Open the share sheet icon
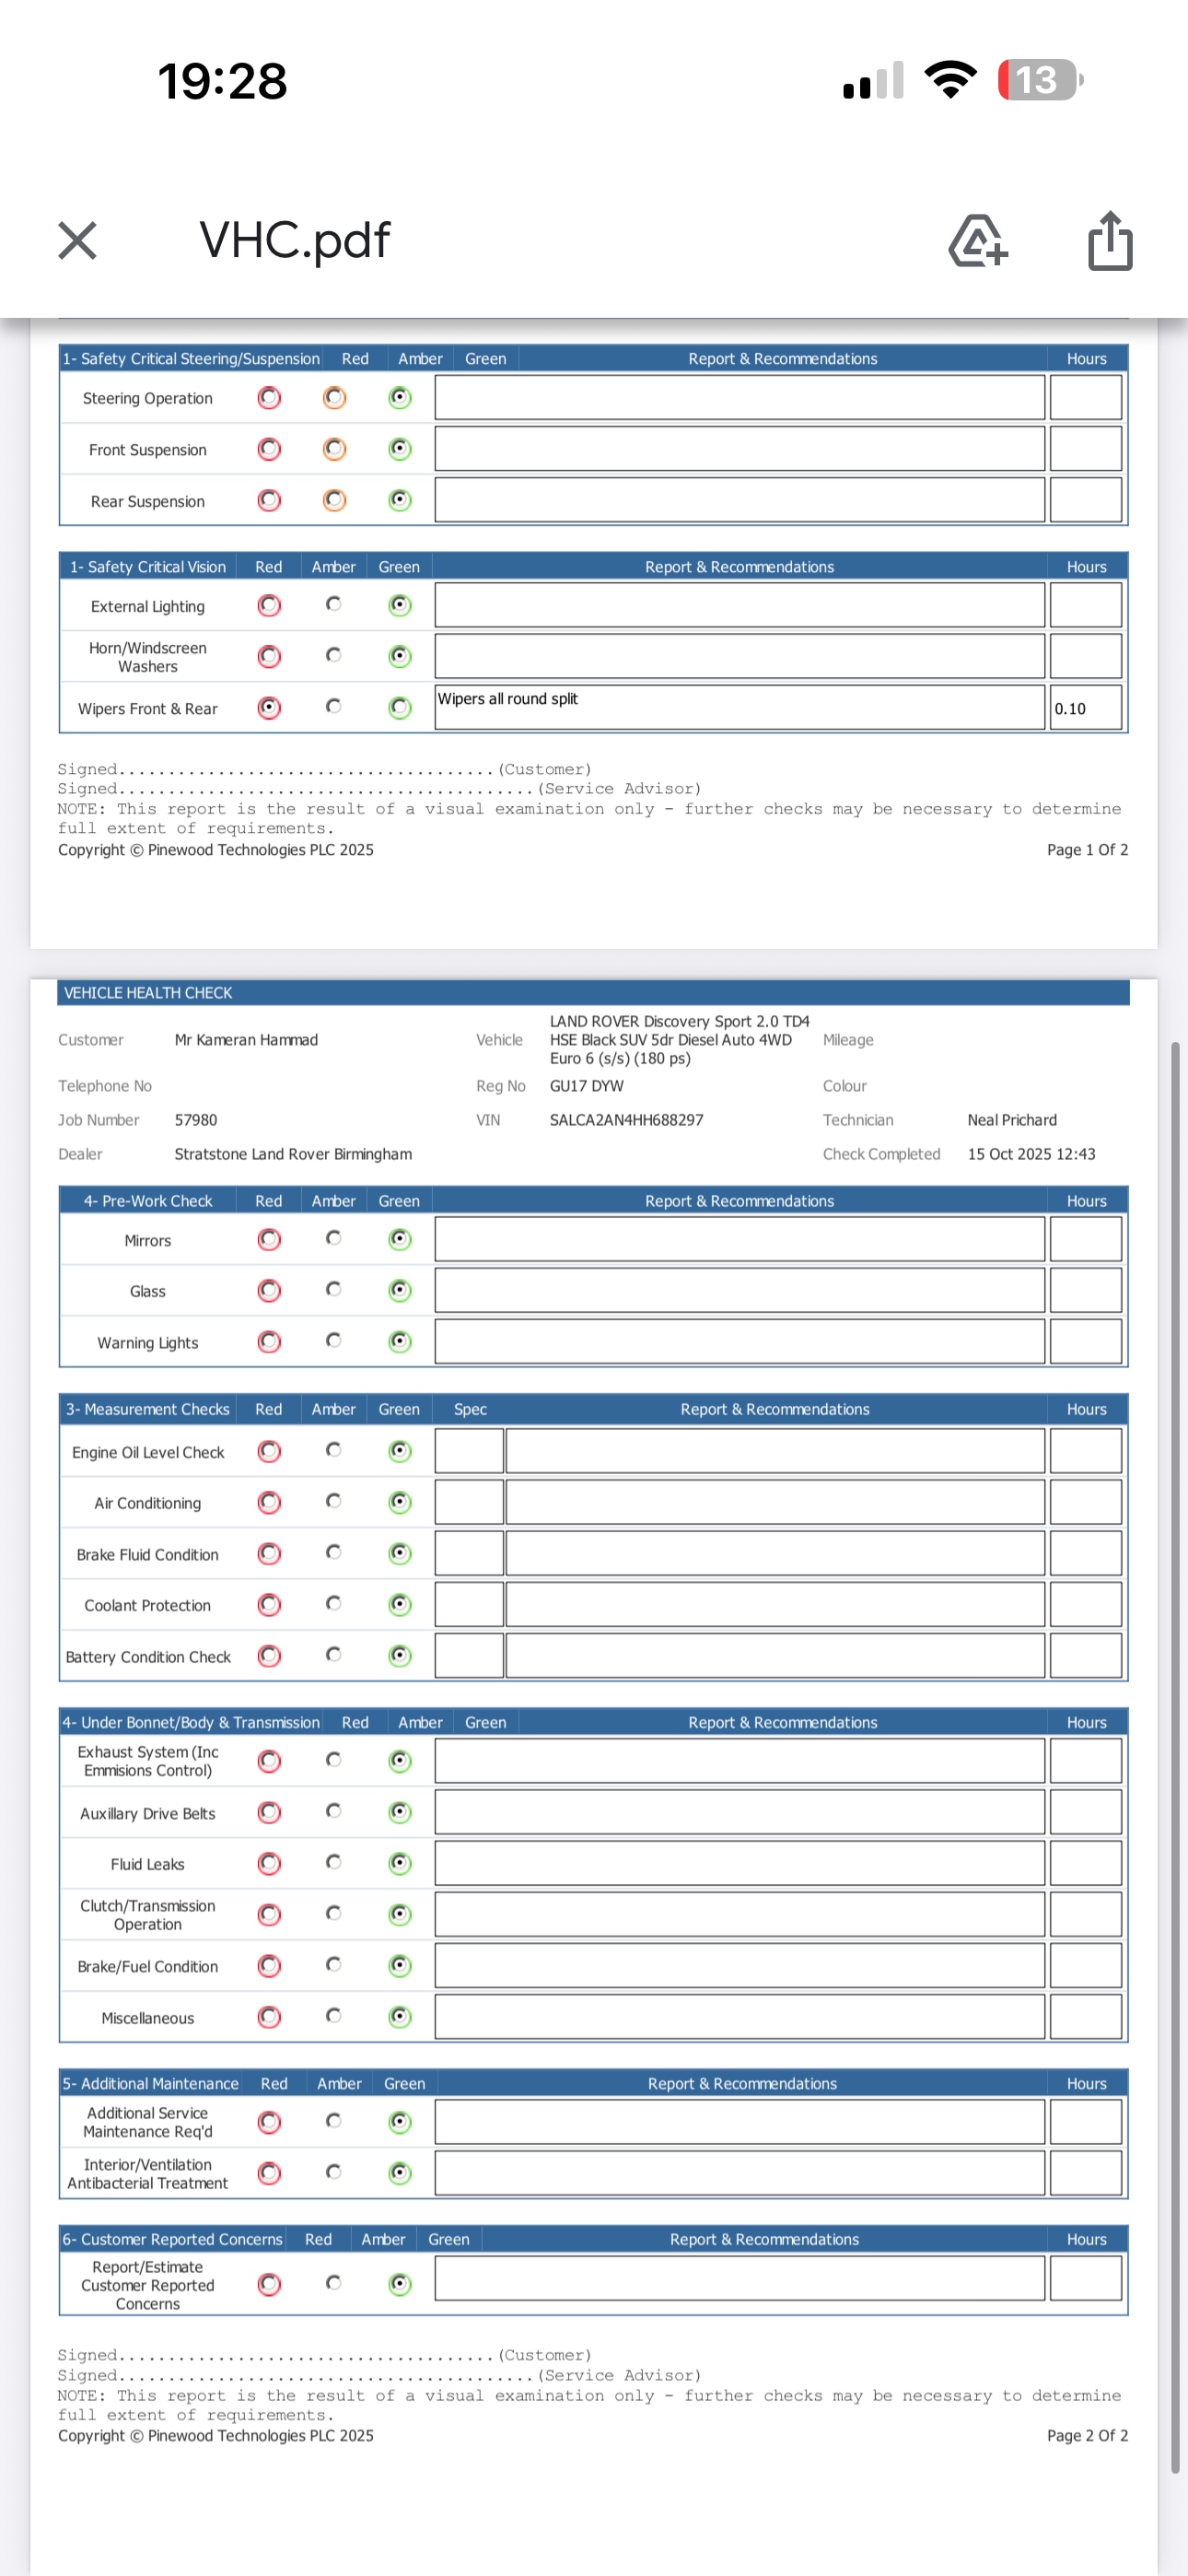This screenshot has width=1188, height=2576. coord(1109,241)
